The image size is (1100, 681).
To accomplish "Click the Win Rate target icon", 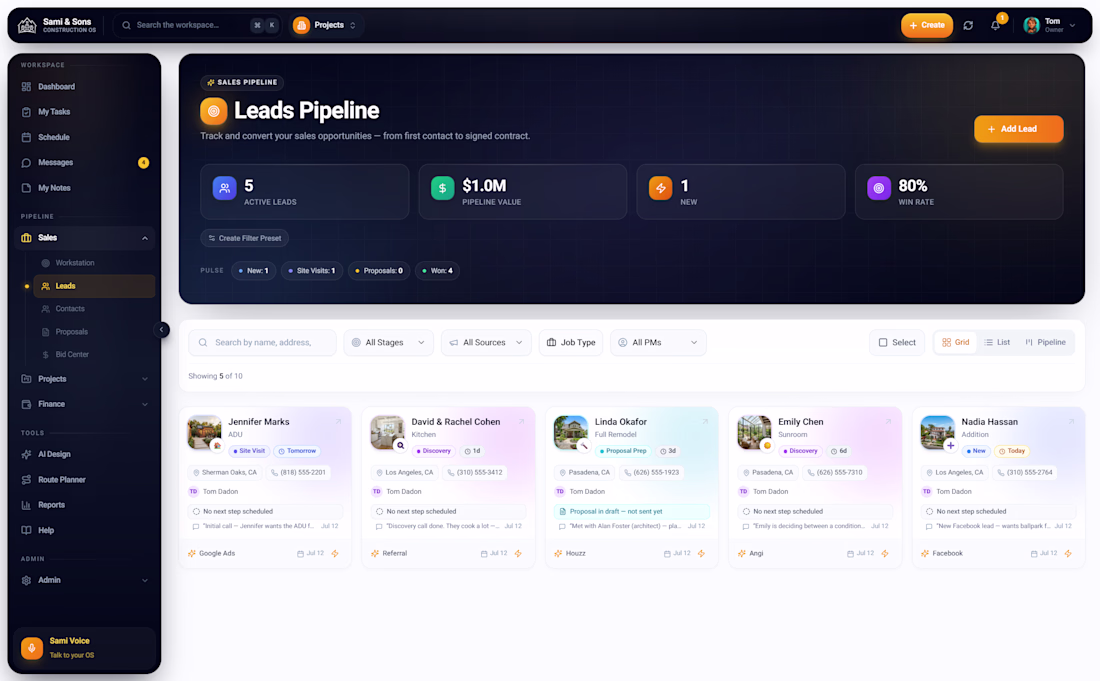I will [x=879, y=188].
